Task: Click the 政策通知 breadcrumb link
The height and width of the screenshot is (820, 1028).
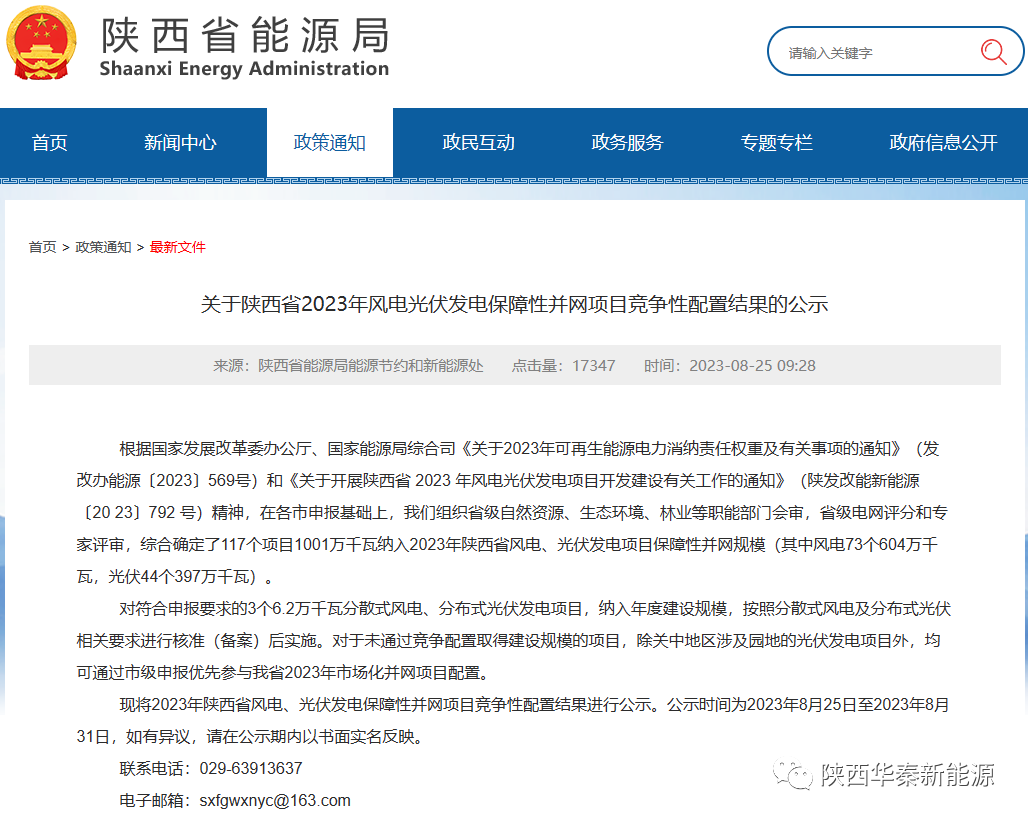Action: pos(103,247)
